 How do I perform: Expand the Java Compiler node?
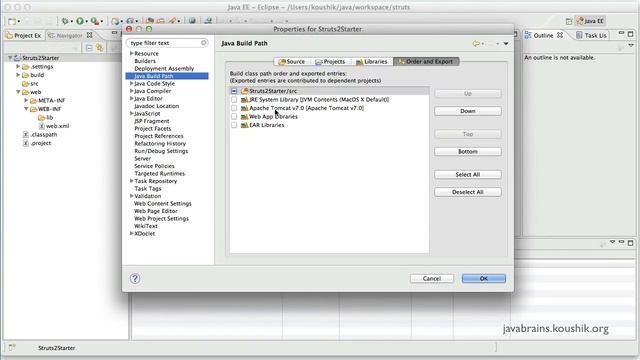click(x=131, y=91)
